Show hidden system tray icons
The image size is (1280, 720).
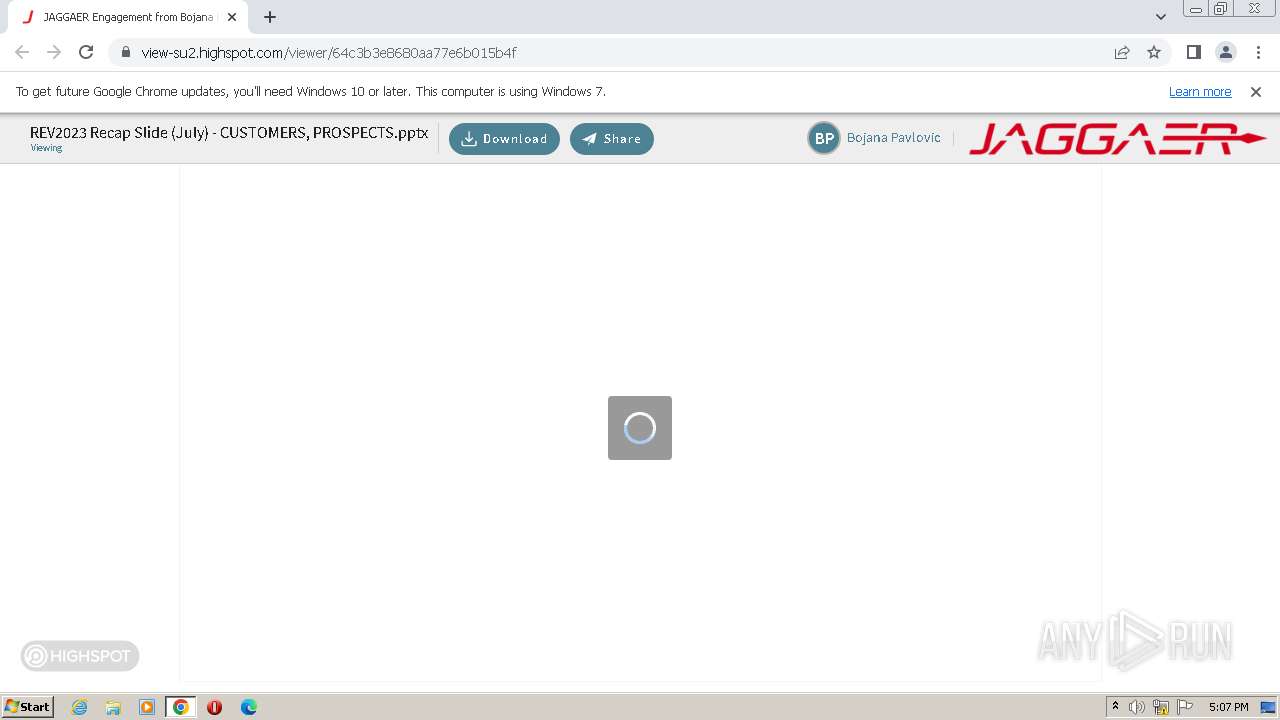(1115, 707)
